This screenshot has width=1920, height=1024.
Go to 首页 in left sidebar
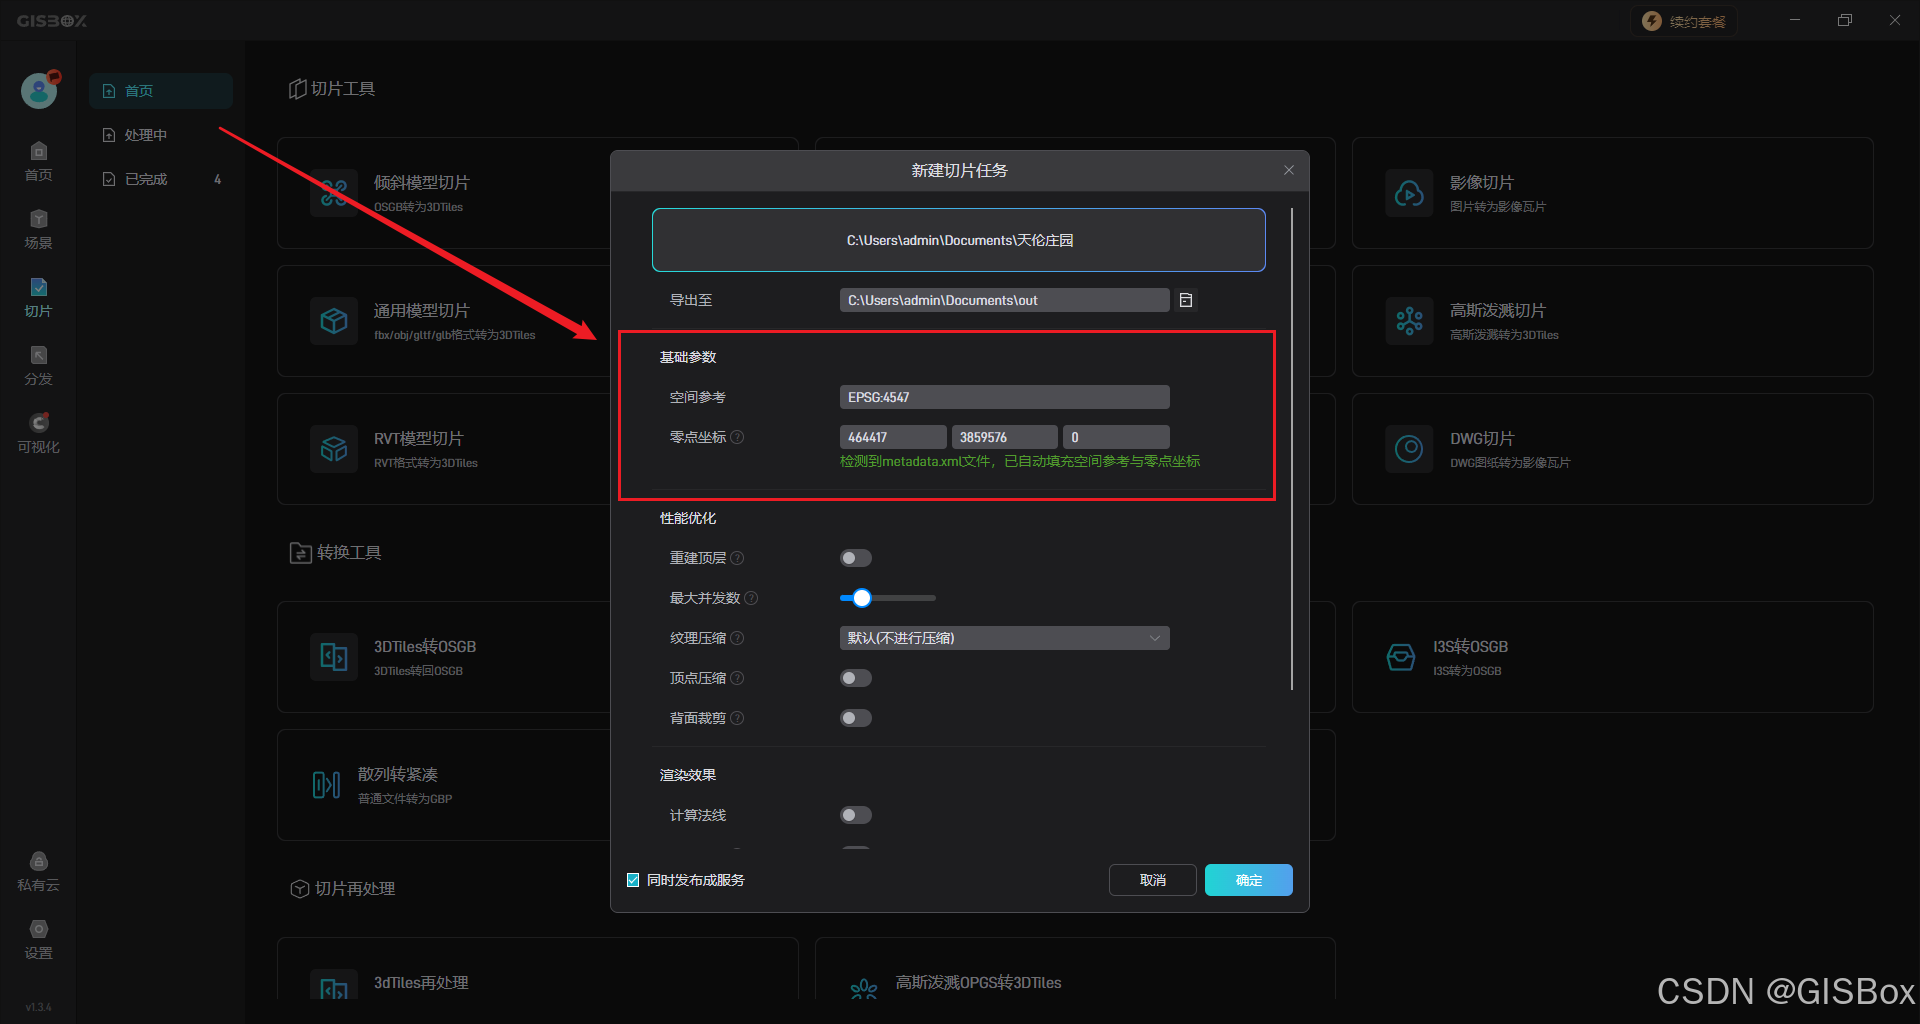click(38, 161)
